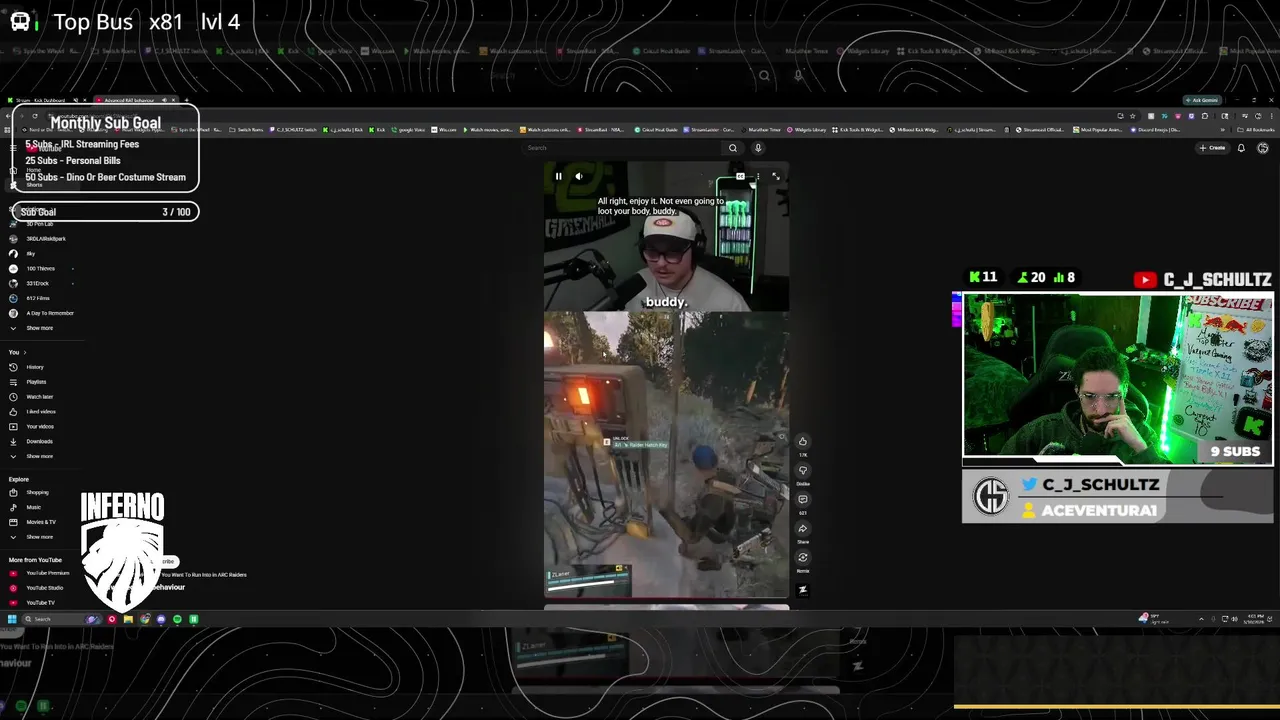Image resolution: width=1280 pixels, height=720 pixels.
Task: Open Discord from taskbar
Action: click(161, 619)
